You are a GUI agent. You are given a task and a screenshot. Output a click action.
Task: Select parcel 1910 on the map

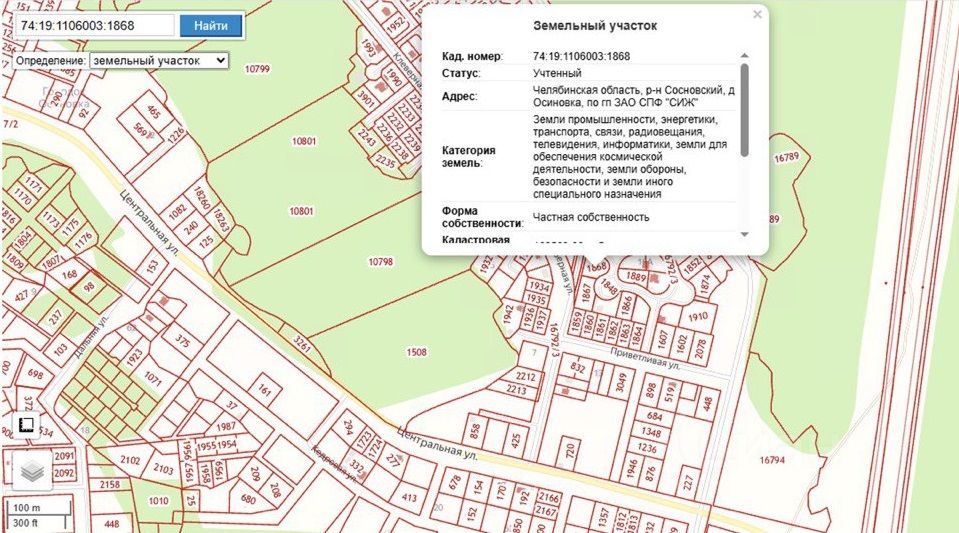pos(697,317)
